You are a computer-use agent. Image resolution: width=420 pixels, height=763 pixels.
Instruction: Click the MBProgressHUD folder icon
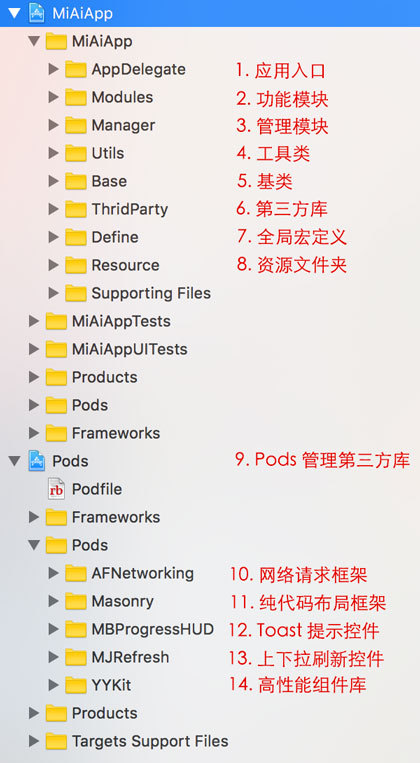click(x=75, y=629)
